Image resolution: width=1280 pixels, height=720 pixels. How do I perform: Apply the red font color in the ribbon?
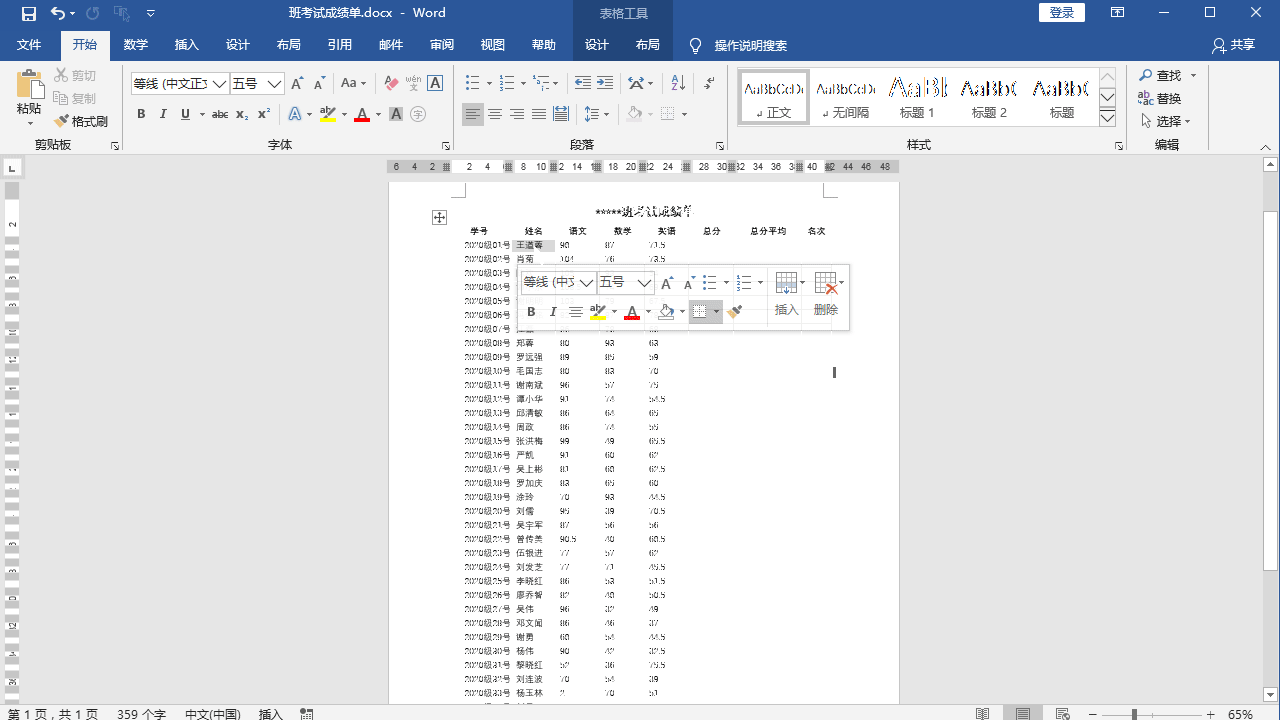(x=362, y=115)
